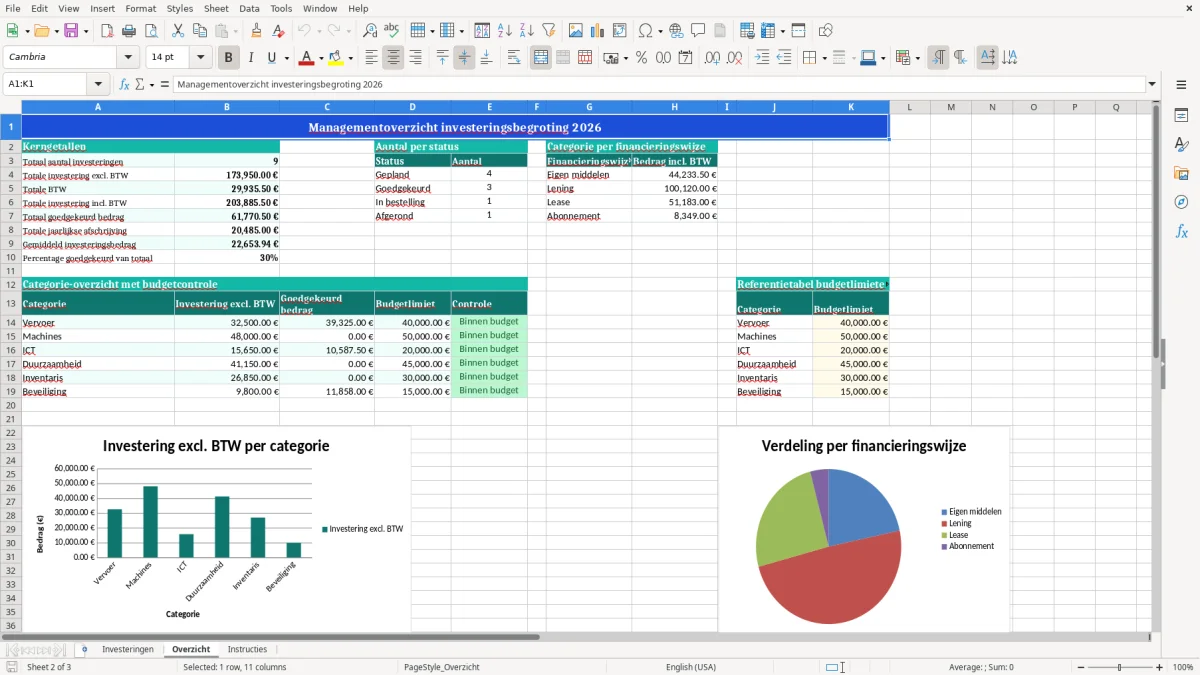Screen dimensions: 1200x675
Task: Toggle Merge and Center Cells
Action: 541,58
